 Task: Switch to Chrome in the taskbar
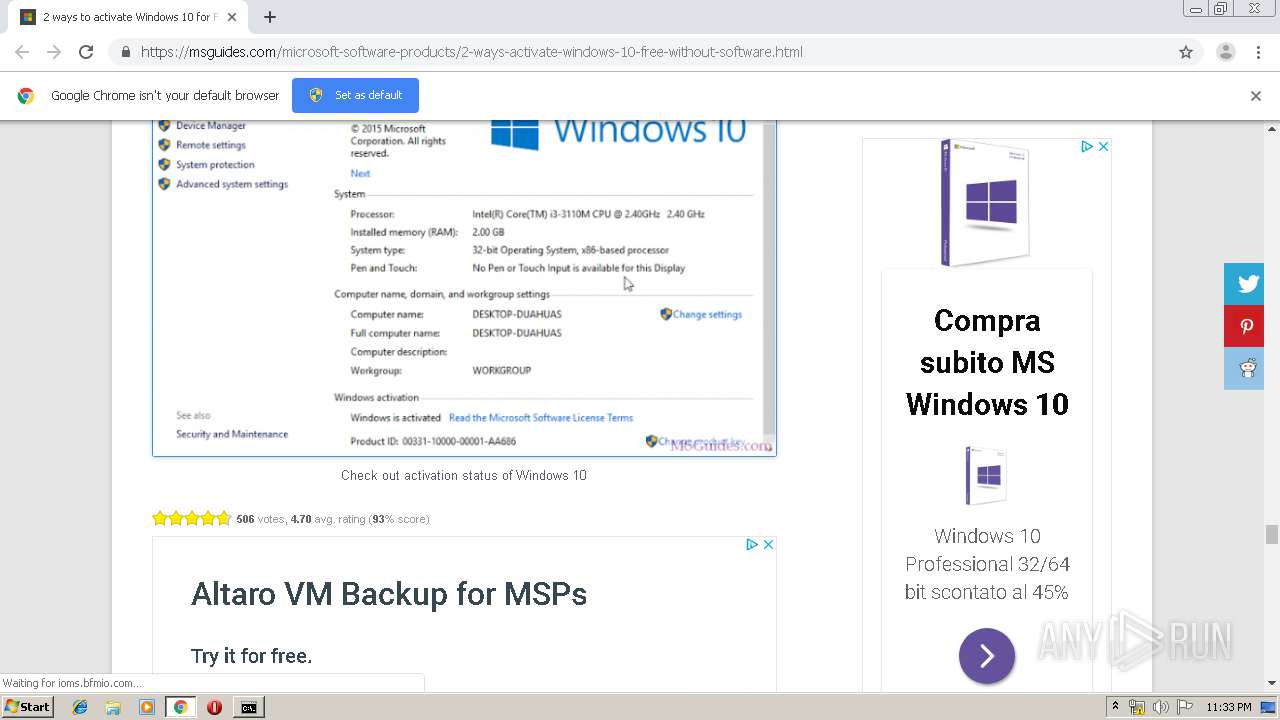coord(180,707)
